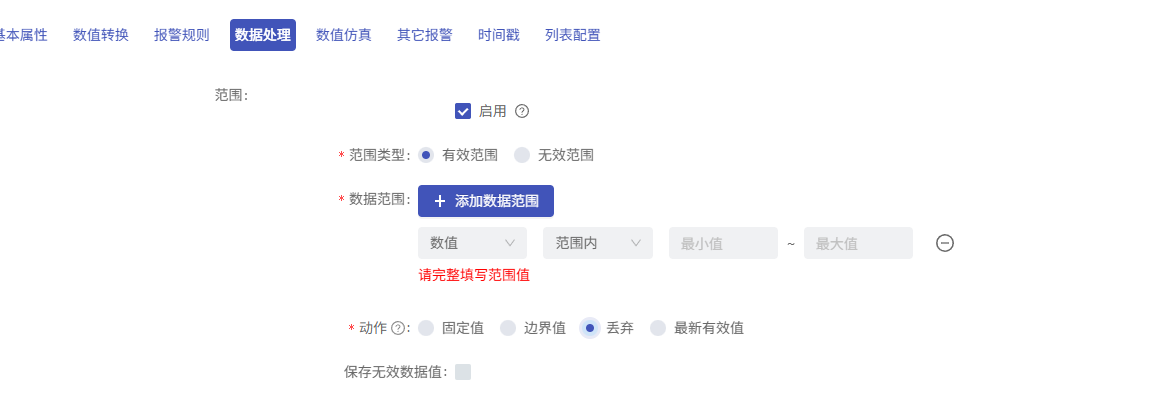
Task: Remove the data range row with minus icon
Action: point(945,243)
